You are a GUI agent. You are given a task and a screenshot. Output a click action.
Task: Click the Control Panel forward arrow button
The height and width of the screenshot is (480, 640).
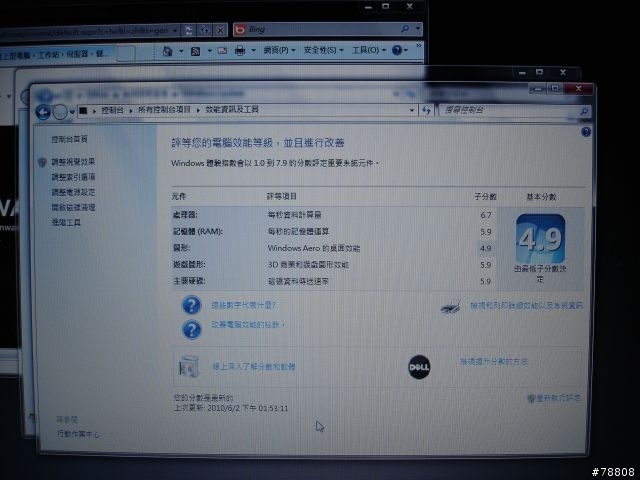[60, 112]
